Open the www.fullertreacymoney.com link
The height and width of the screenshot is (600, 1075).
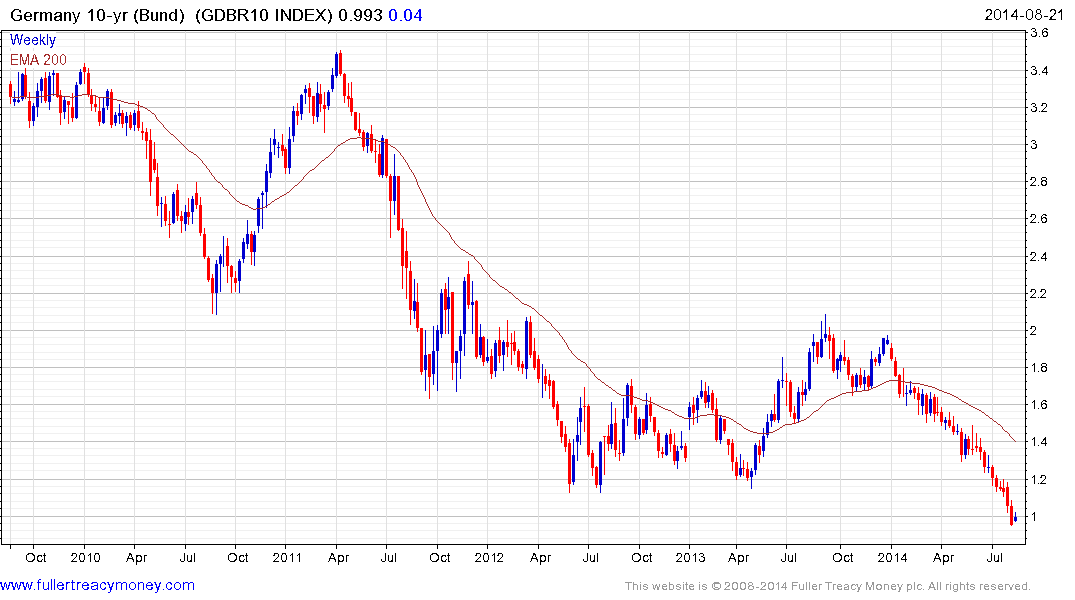97,585
